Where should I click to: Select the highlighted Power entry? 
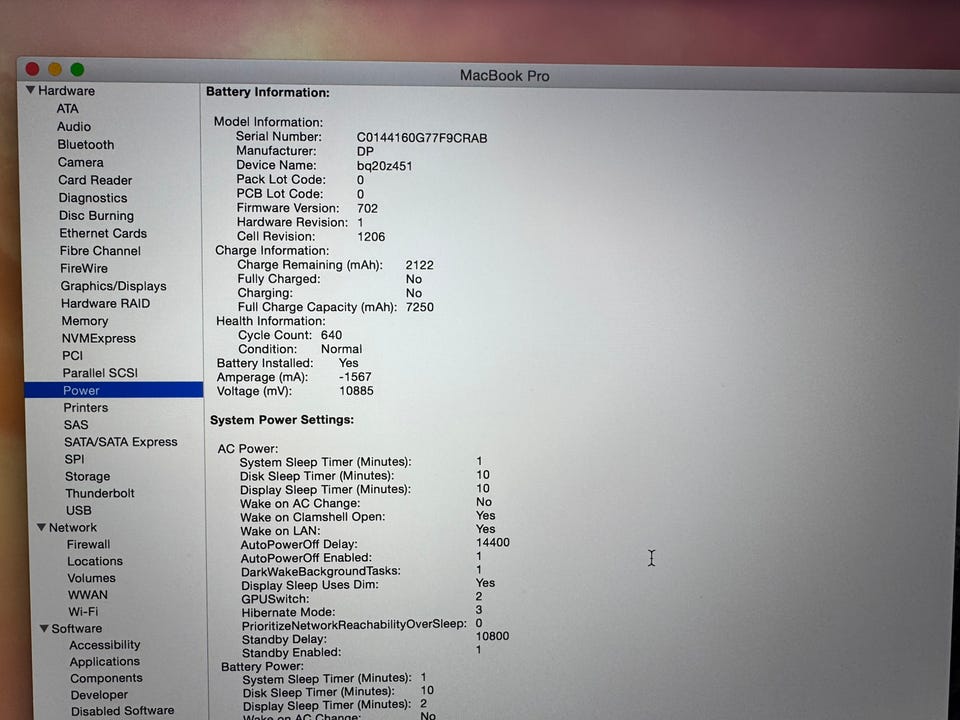coord(114,390)
